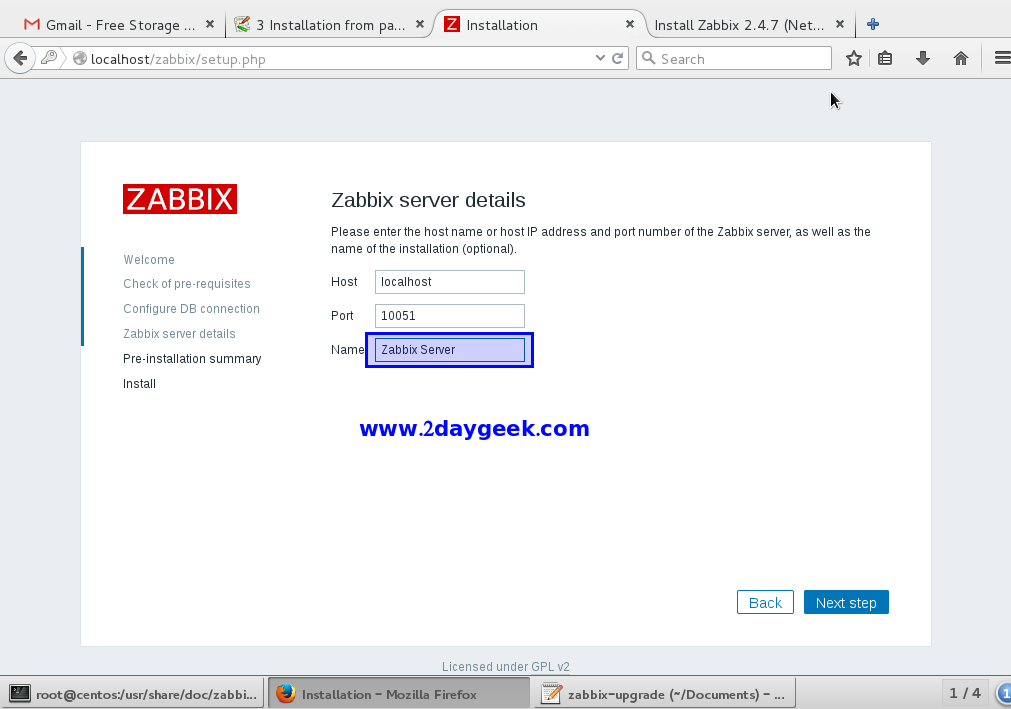Viewport: 1011px width, 709px height.
Task: Click the Gmail favicon on the first tab
Action: 32,24
